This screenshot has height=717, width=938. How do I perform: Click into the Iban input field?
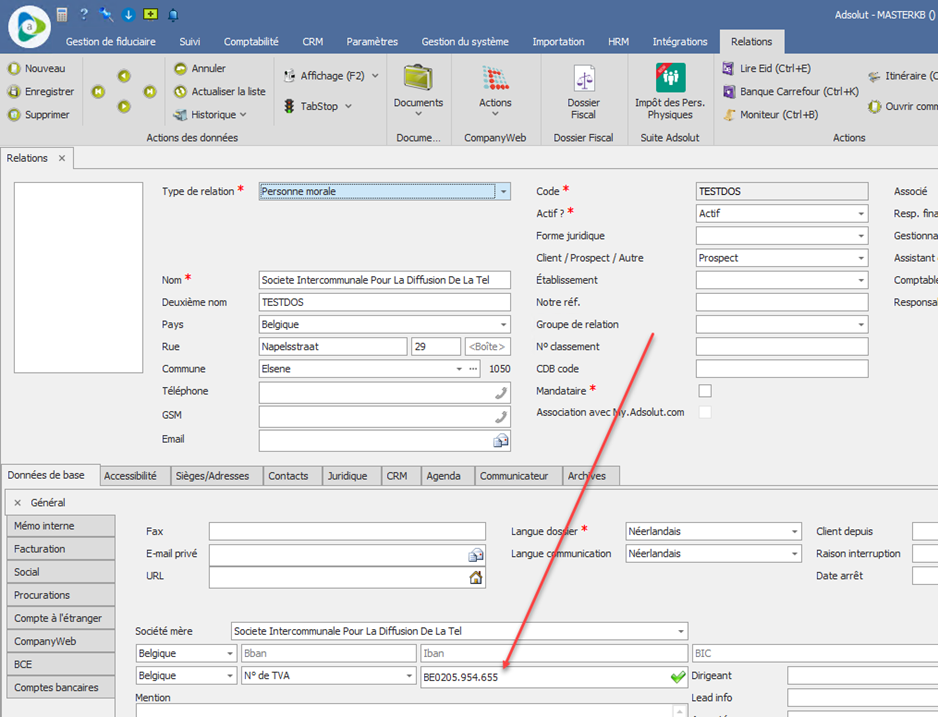click(x=554, y=653)
